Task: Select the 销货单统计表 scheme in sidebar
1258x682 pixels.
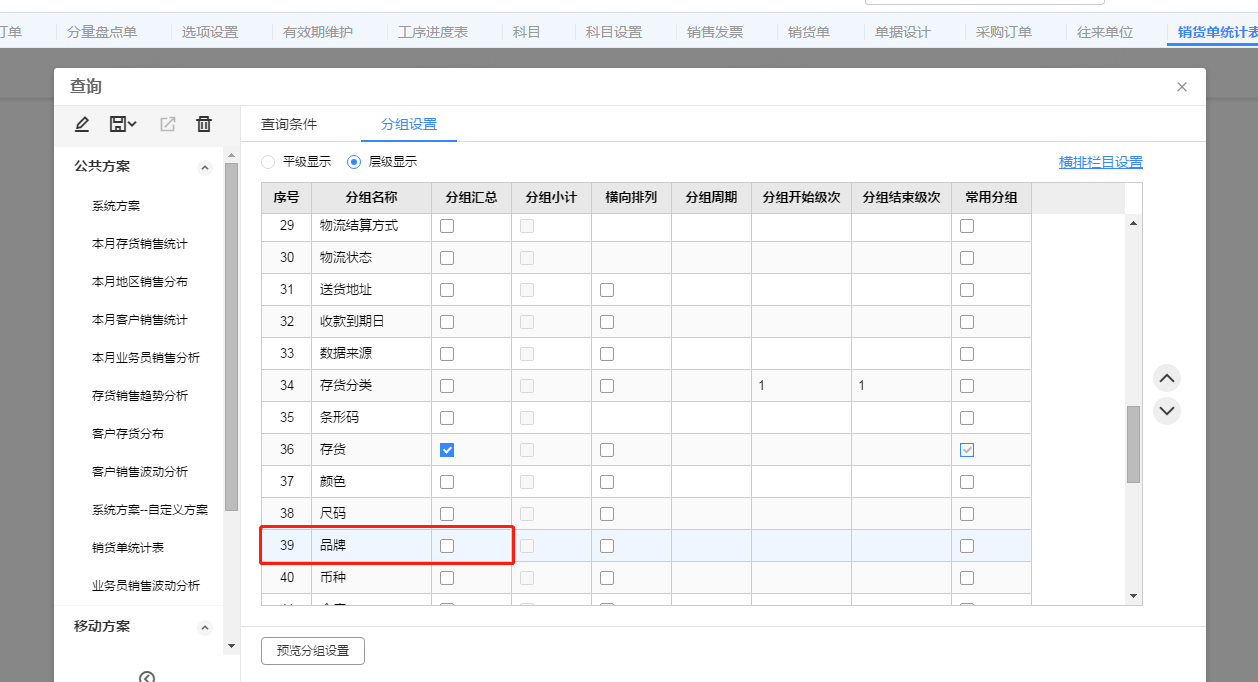Action: pyautogui.click(x=128, y=548)
